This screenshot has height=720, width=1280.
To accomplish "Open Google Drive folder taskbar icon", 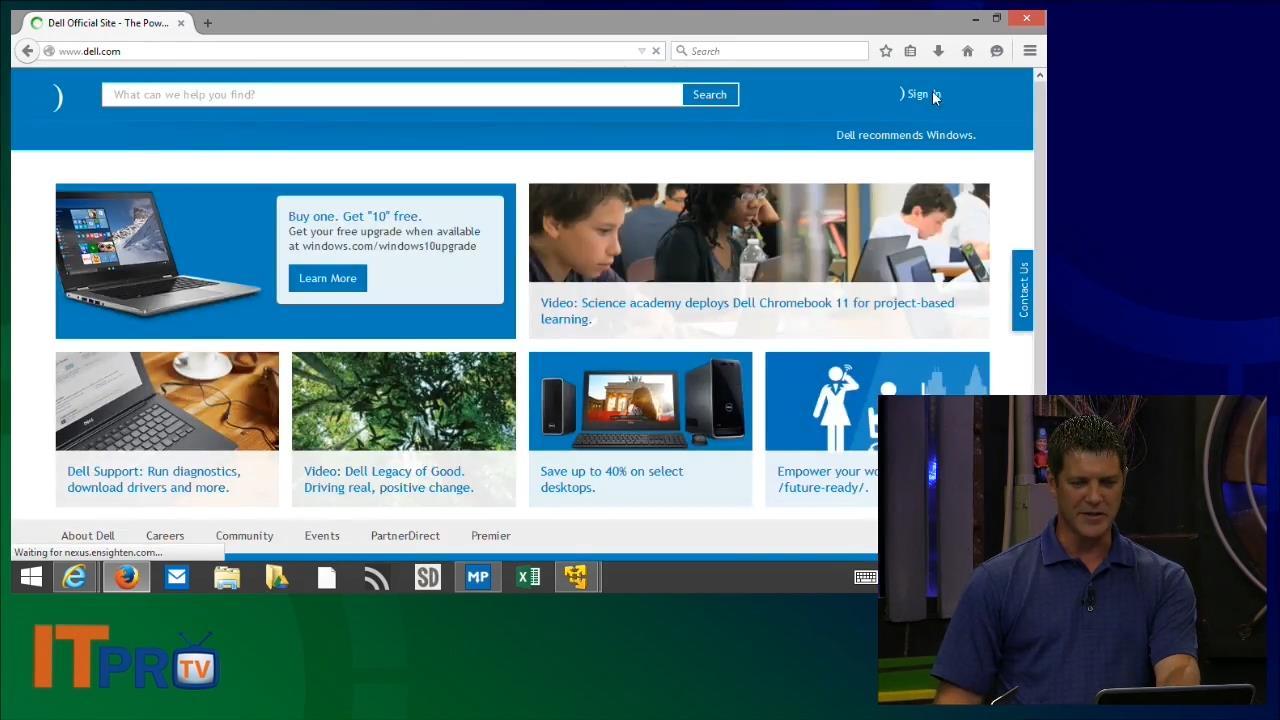I will [277, 577].
